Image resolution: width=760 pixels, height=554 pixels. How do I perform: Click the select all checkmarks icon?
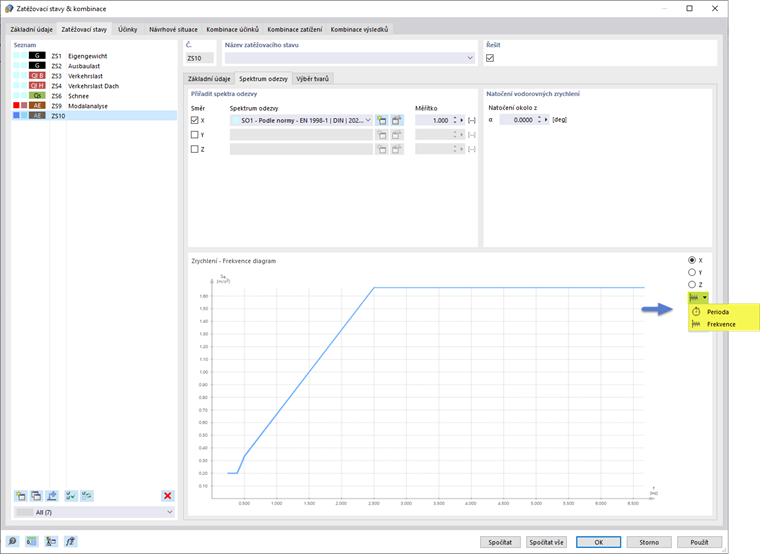tap(71, 496)
